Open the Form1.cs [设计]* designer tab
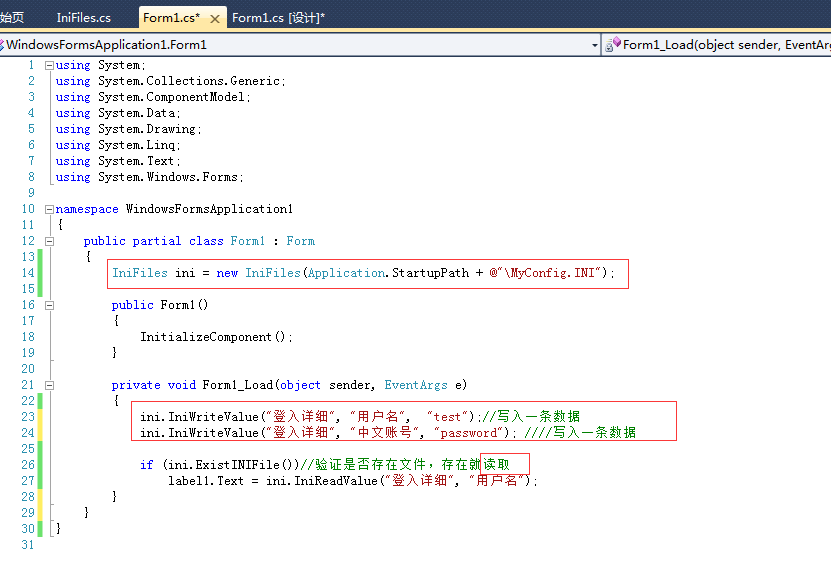The image size is (831, 562). pos(278,18)
